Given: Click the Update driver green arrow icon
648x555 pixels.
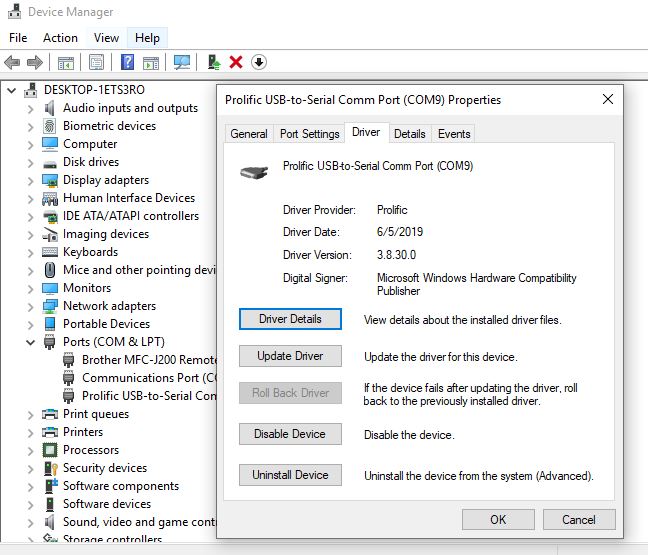Looking at the screenshot, I should pos(214,62).
